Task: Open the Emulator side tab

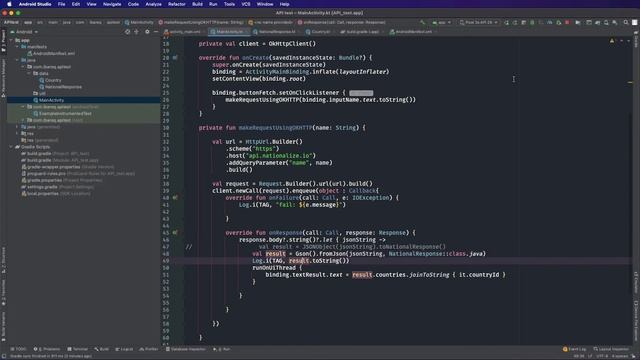Action: click(x=636, y=282)
